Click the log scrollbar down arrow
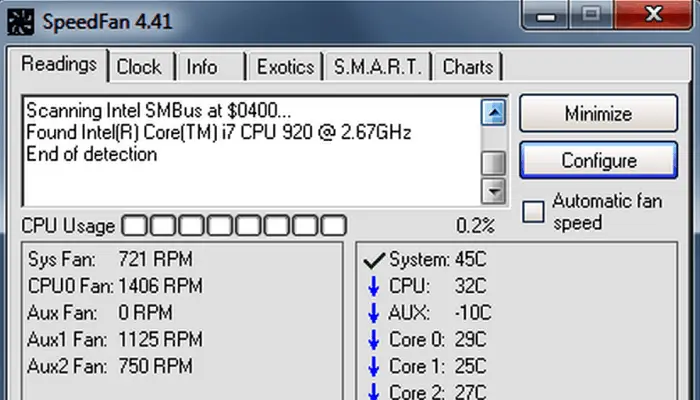This screenshot has height=400, width=700. 493,192
